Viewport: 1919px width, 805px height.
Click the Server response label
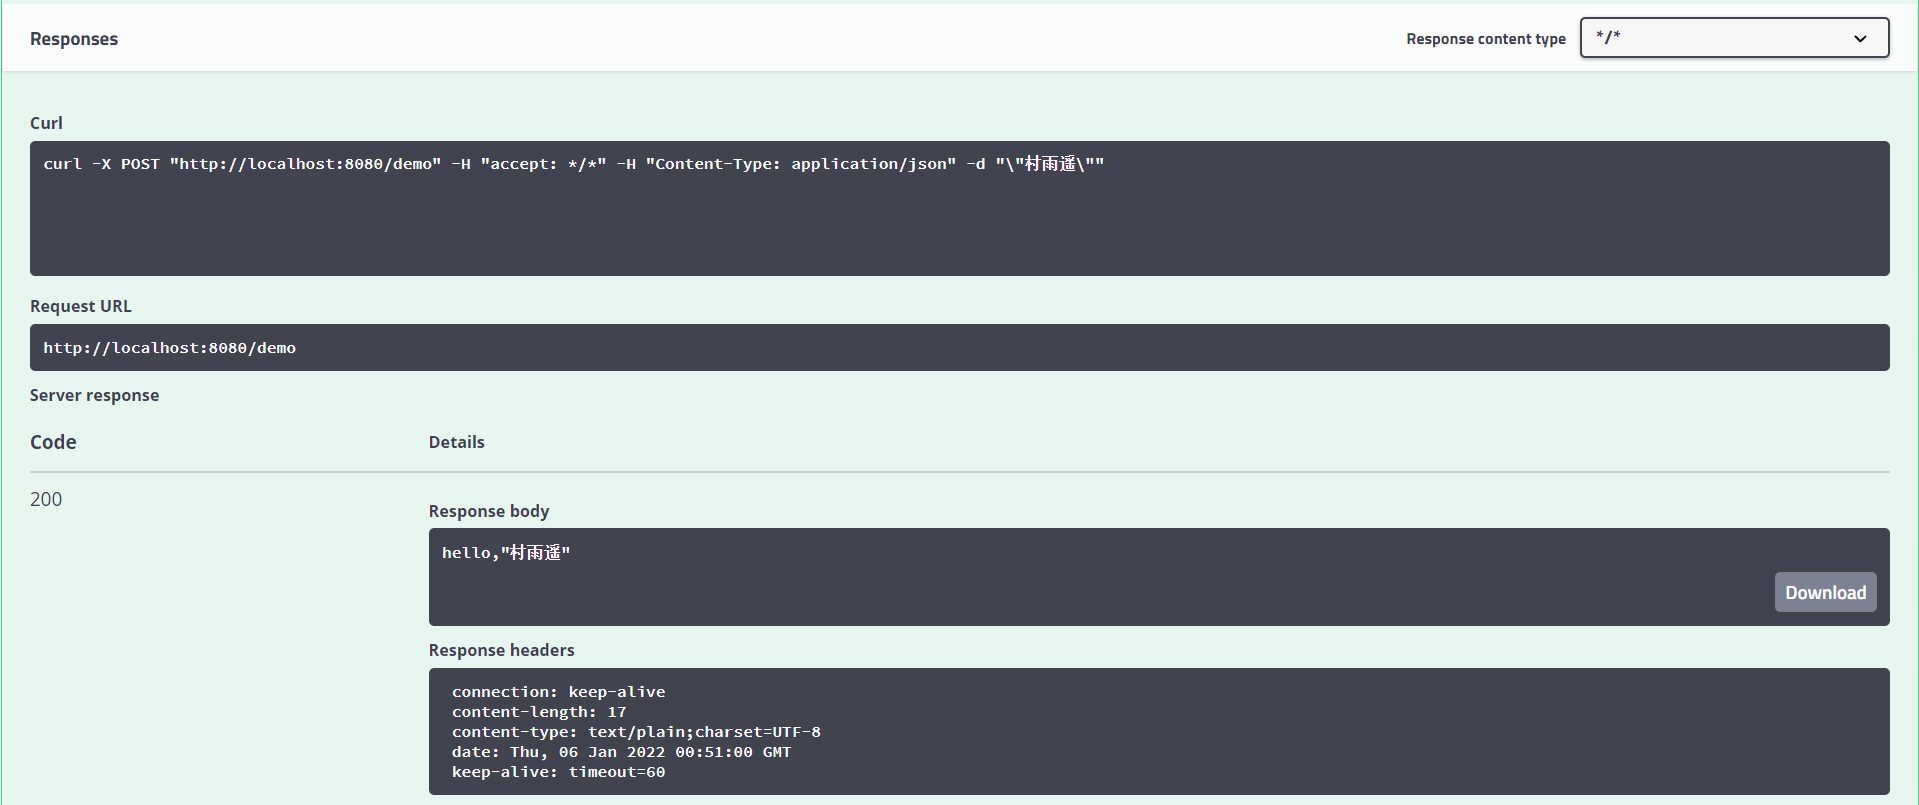pyautogui.click(x=94, y=395)
